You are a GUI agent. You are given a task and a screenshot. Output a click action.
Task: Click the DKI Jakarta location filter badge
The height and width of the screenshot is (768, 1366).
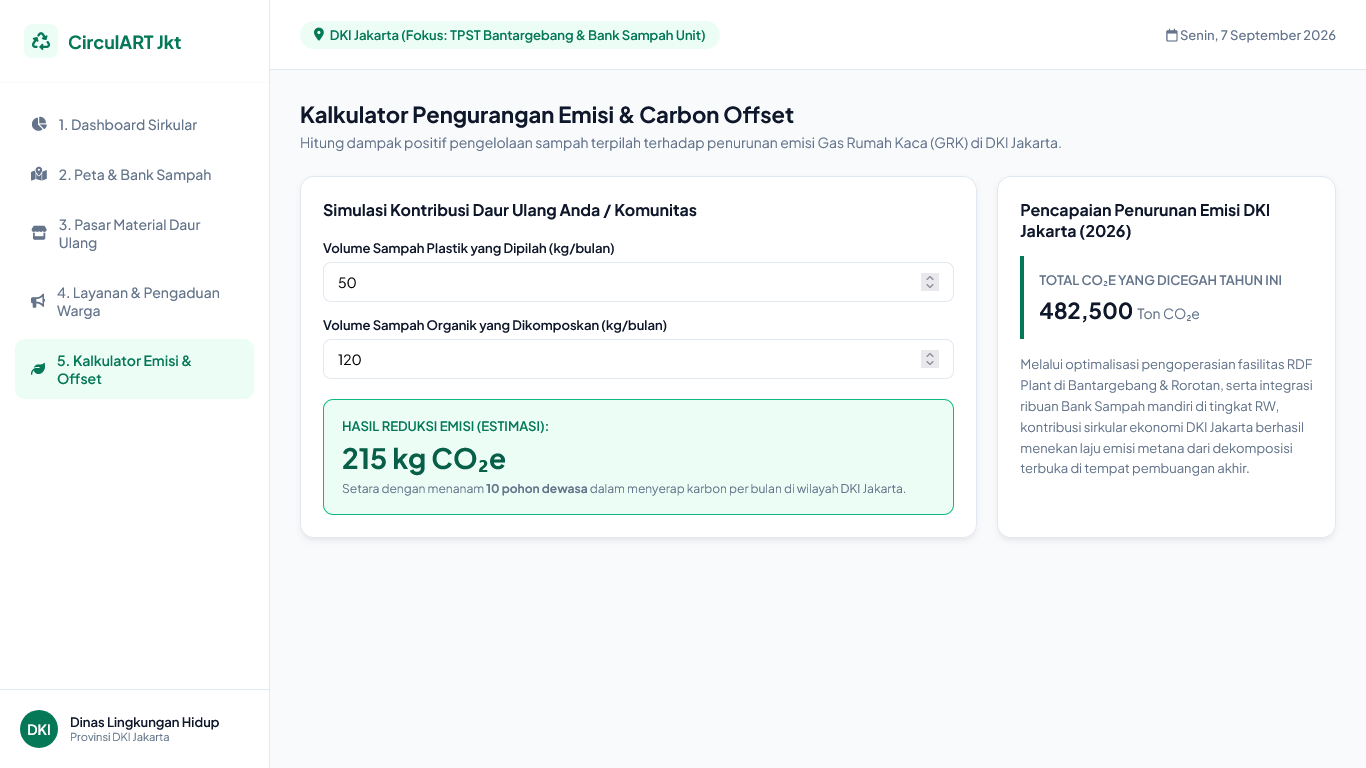510,35
